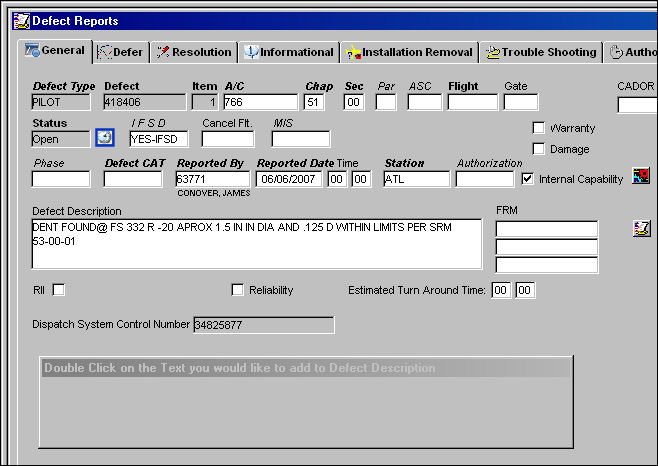Click the Chap field with value 51
The height and width of the screenshot is (466, 658).
pyautogui.click(x=314, y=102)
